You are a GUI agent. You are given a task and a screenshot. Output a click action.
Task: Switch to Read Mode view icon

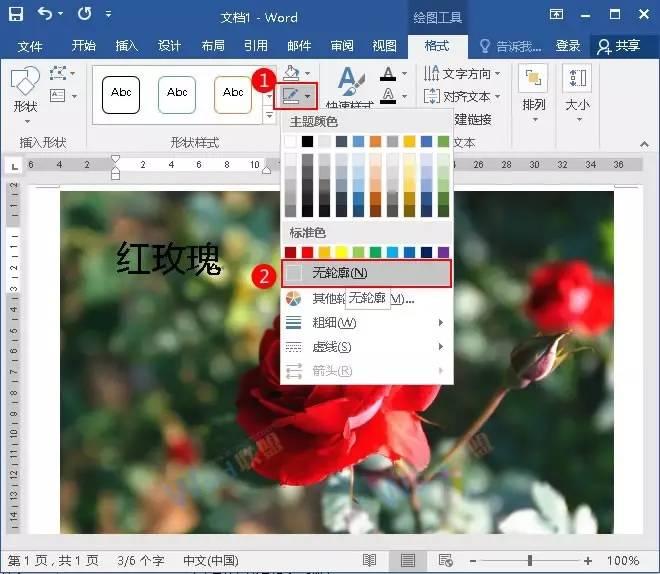pos(369,561)
